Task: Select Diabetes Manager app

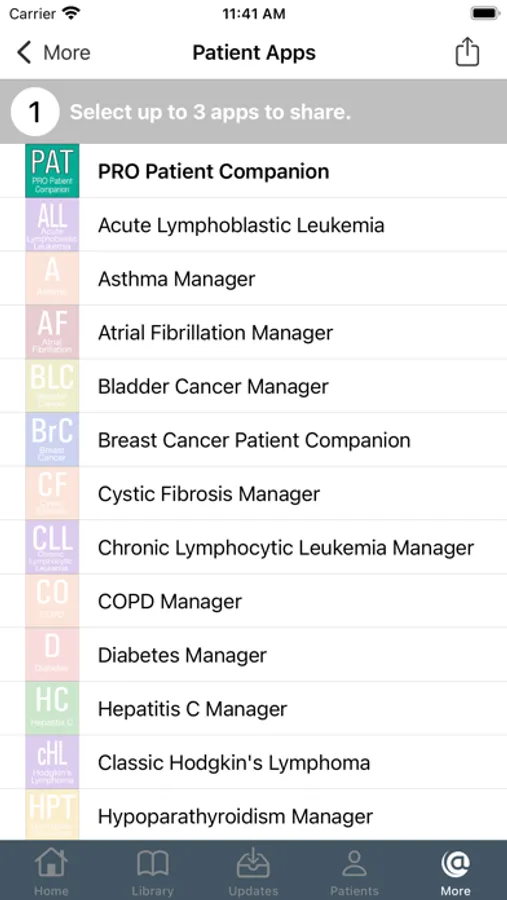Action: [x=253, y=655]
